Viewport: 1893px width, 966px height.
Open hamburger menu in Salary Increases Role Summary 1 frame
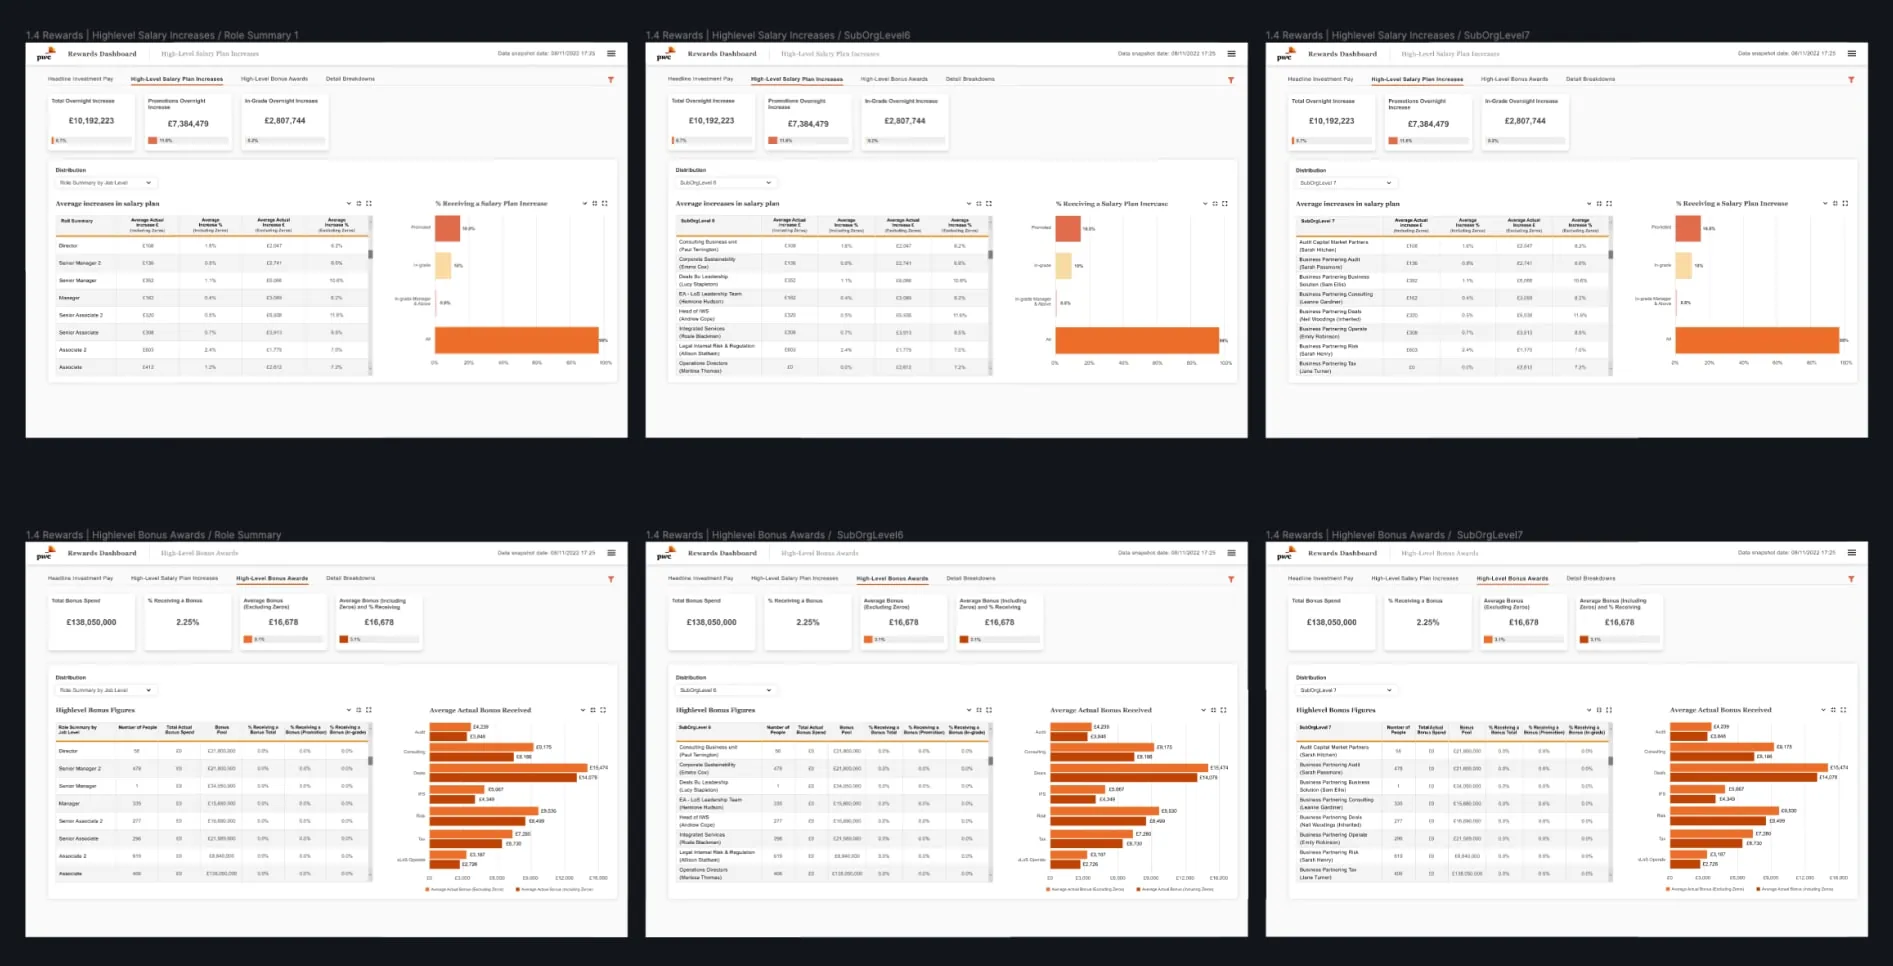coord(611,54)
